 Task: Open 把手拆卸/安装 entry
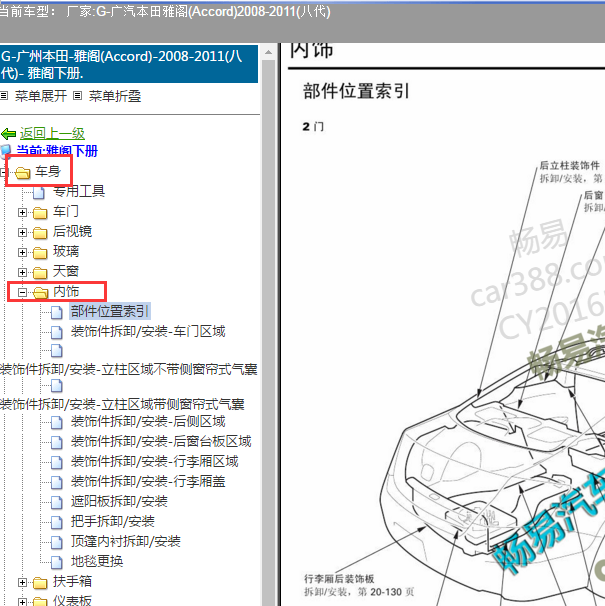pos(112,522)
